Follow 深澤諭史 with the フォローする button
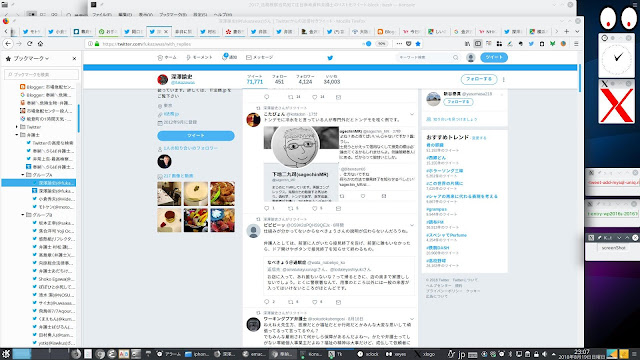The image size is (640, 360). click(x=479, y=79)
